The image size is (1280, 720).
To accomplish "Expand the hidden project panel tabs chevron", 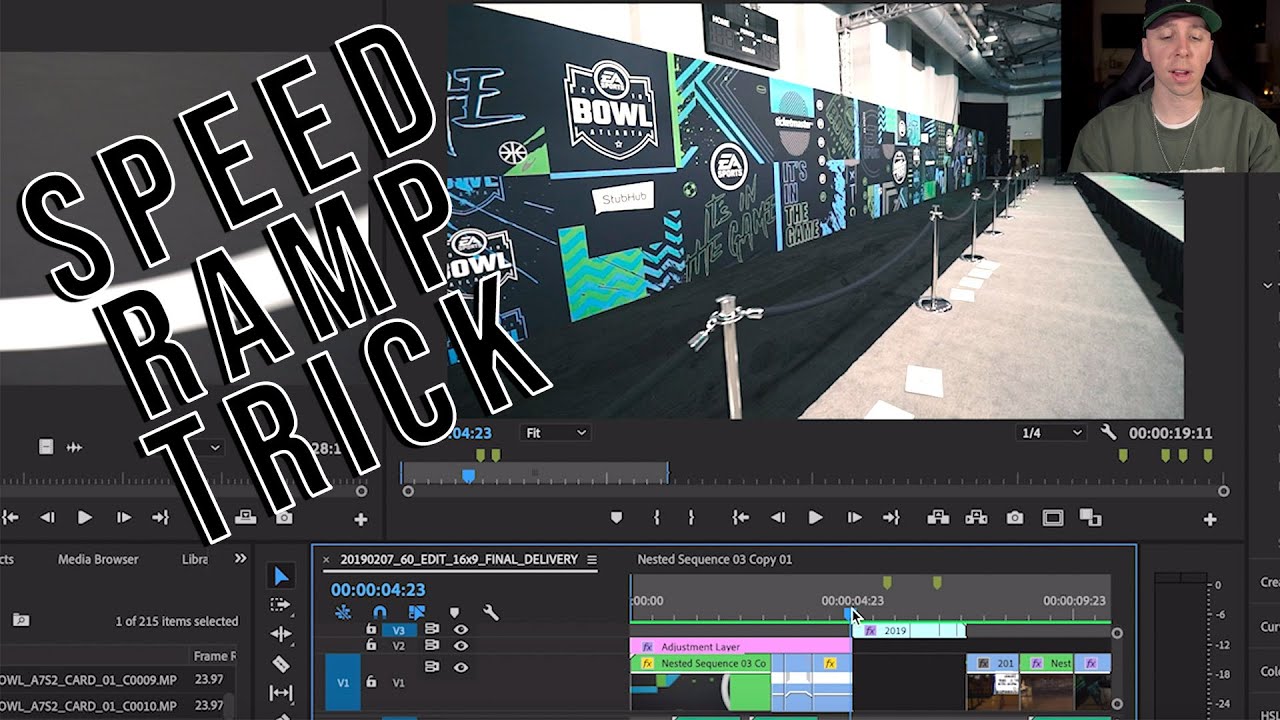I will point(240,559).
